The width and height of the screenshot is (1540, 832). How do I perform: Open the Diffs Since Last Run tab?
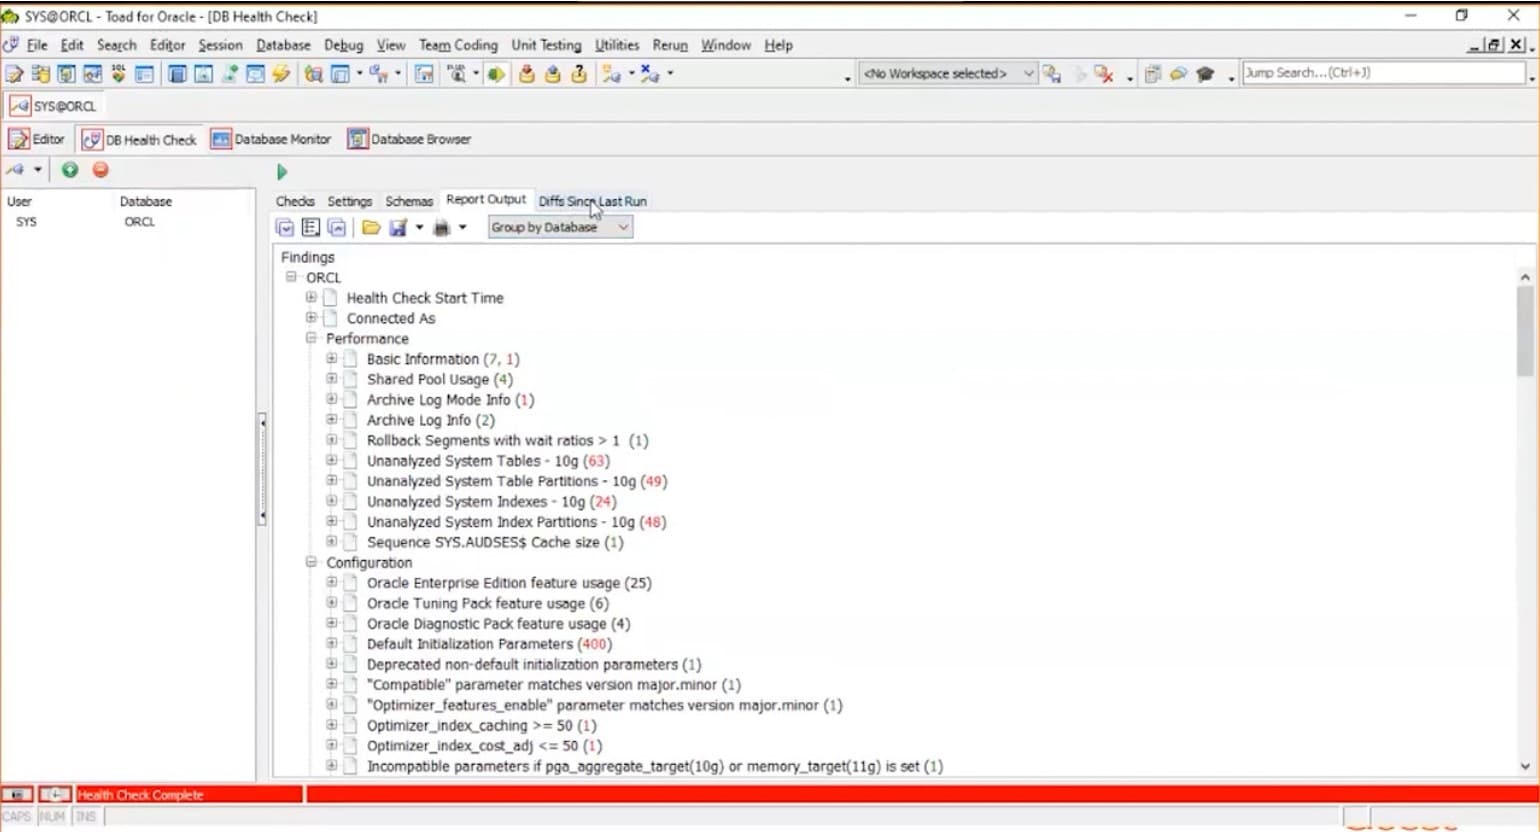coord(593,201)
